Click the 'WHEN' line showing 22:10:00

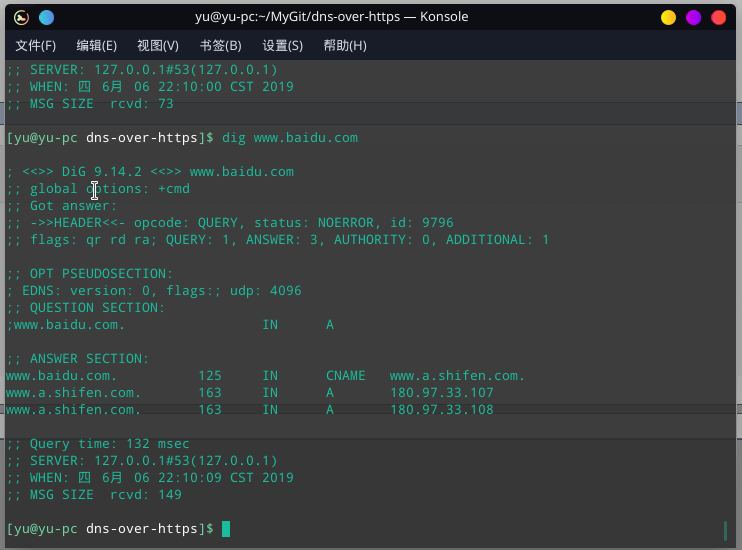[150, 87]
